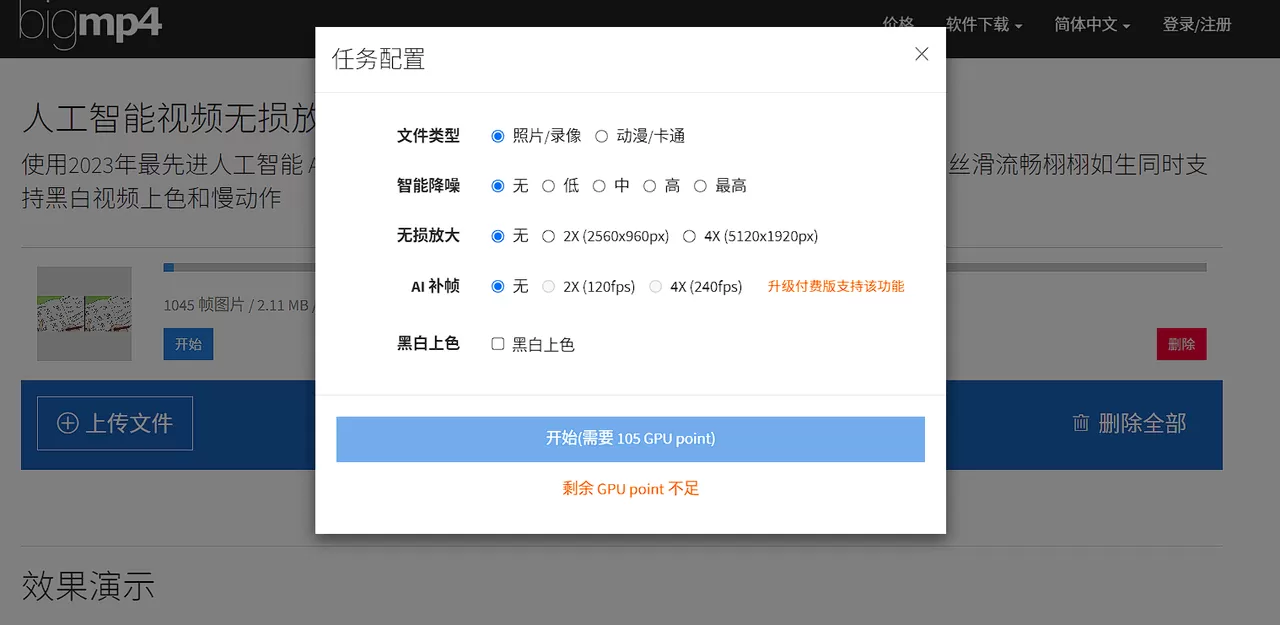
Task: Click the file upload progress bar
Action: [250, 267]
